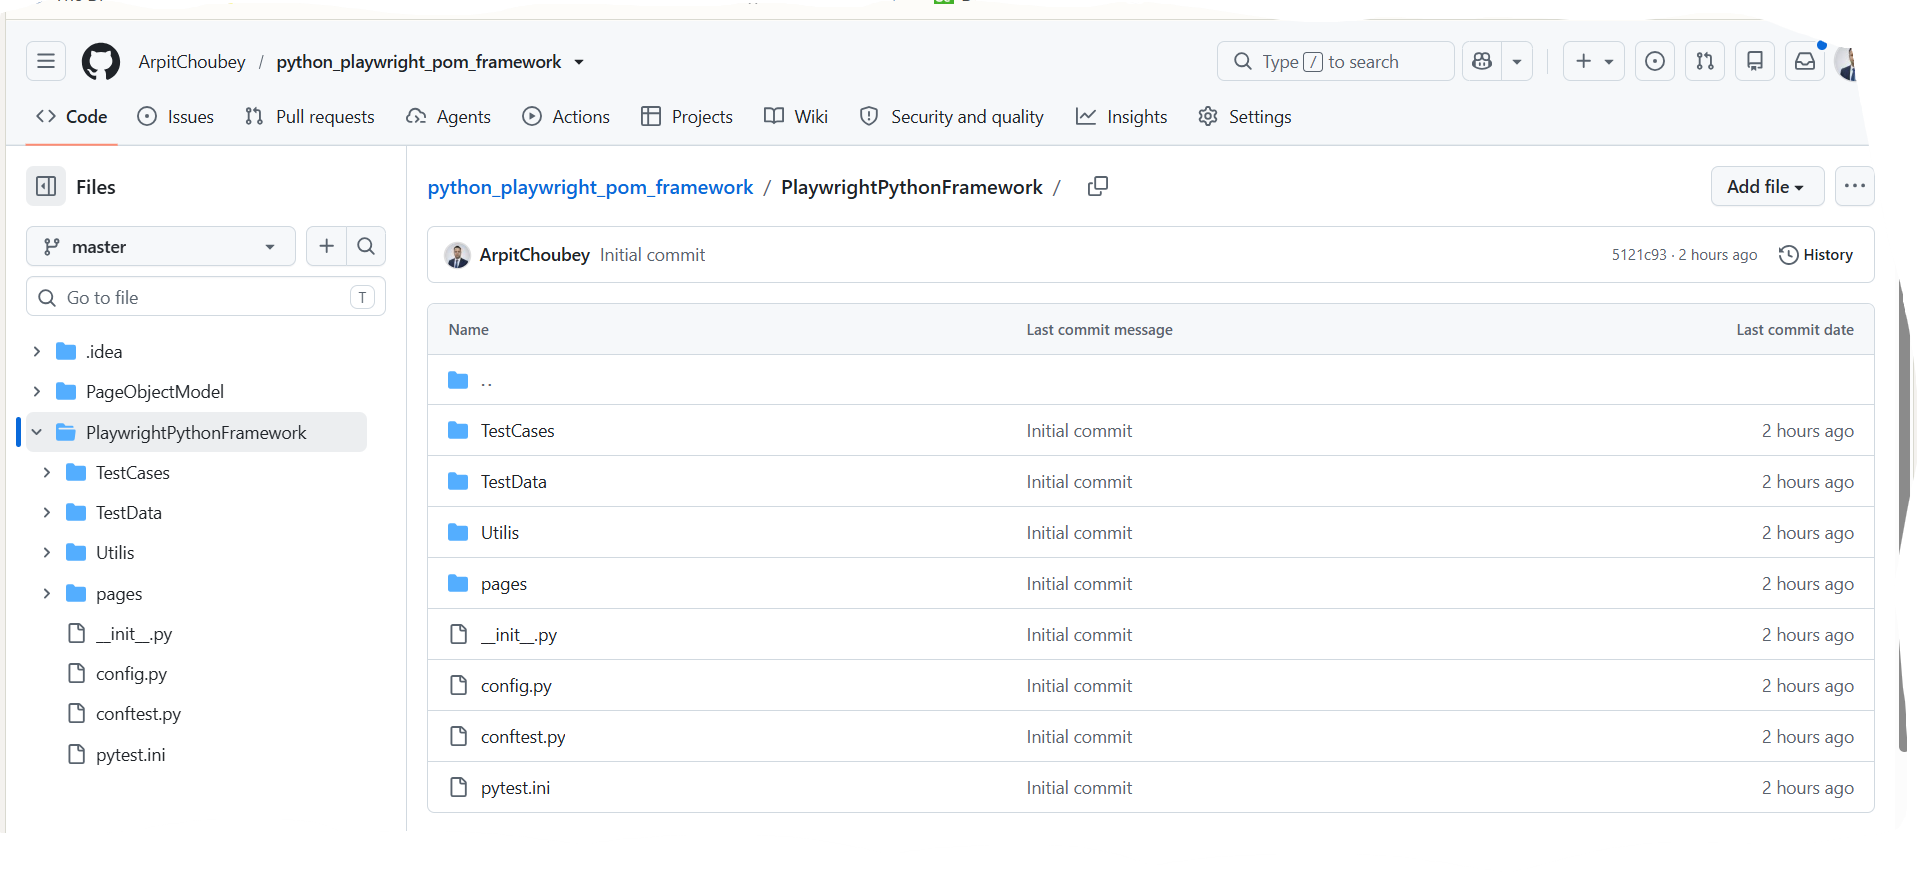Open config.py in the file list
The image size is (1917, 872).
516,686
